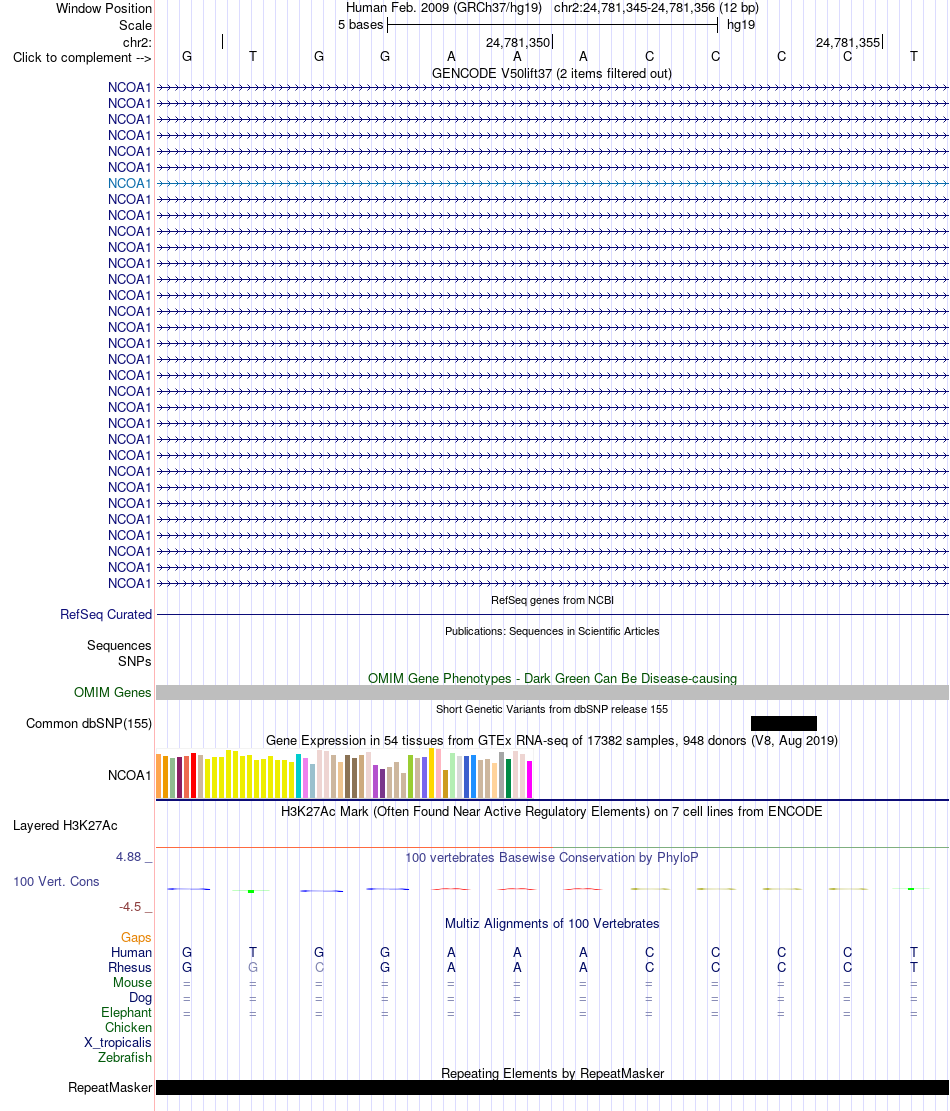950x1111 pixels.
Task: Open the 100 Vert. Cons track label
Action: (x=56, y=881)
